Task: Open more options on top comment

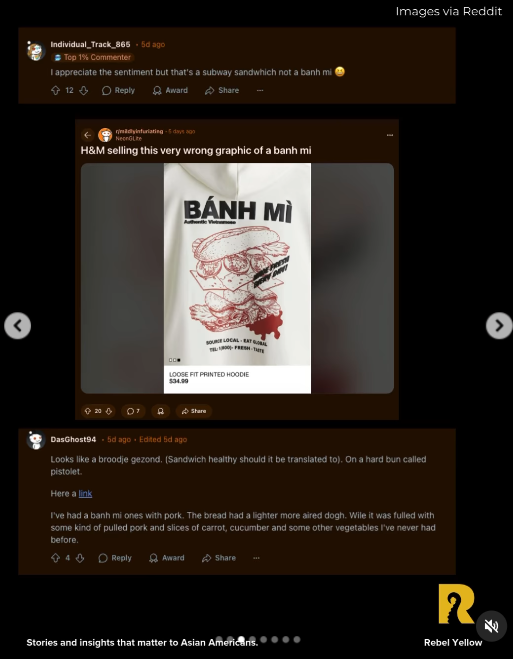Action: (x=260, y=90)
